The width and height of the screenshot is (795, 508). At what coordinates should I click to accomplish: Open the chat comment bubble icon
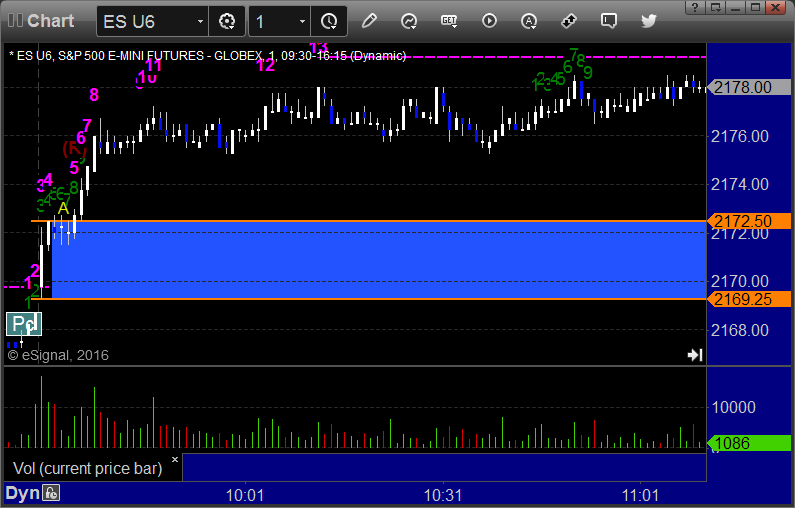coord(608,21)
